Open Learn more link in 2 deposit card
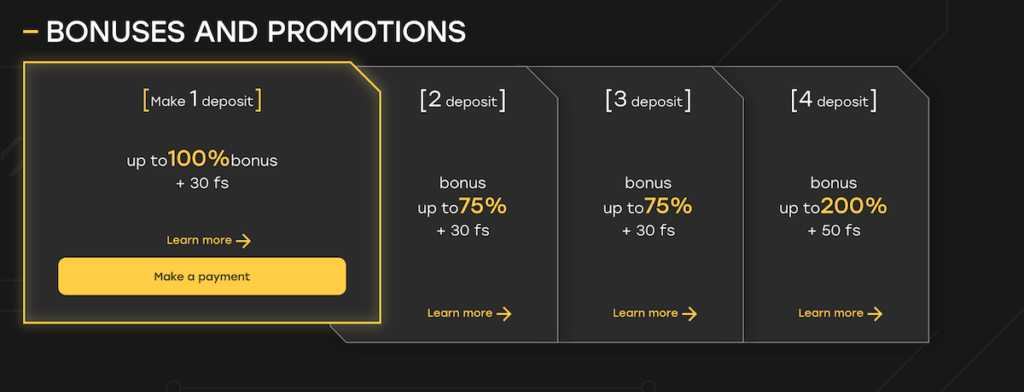 (x=470, y=314)
